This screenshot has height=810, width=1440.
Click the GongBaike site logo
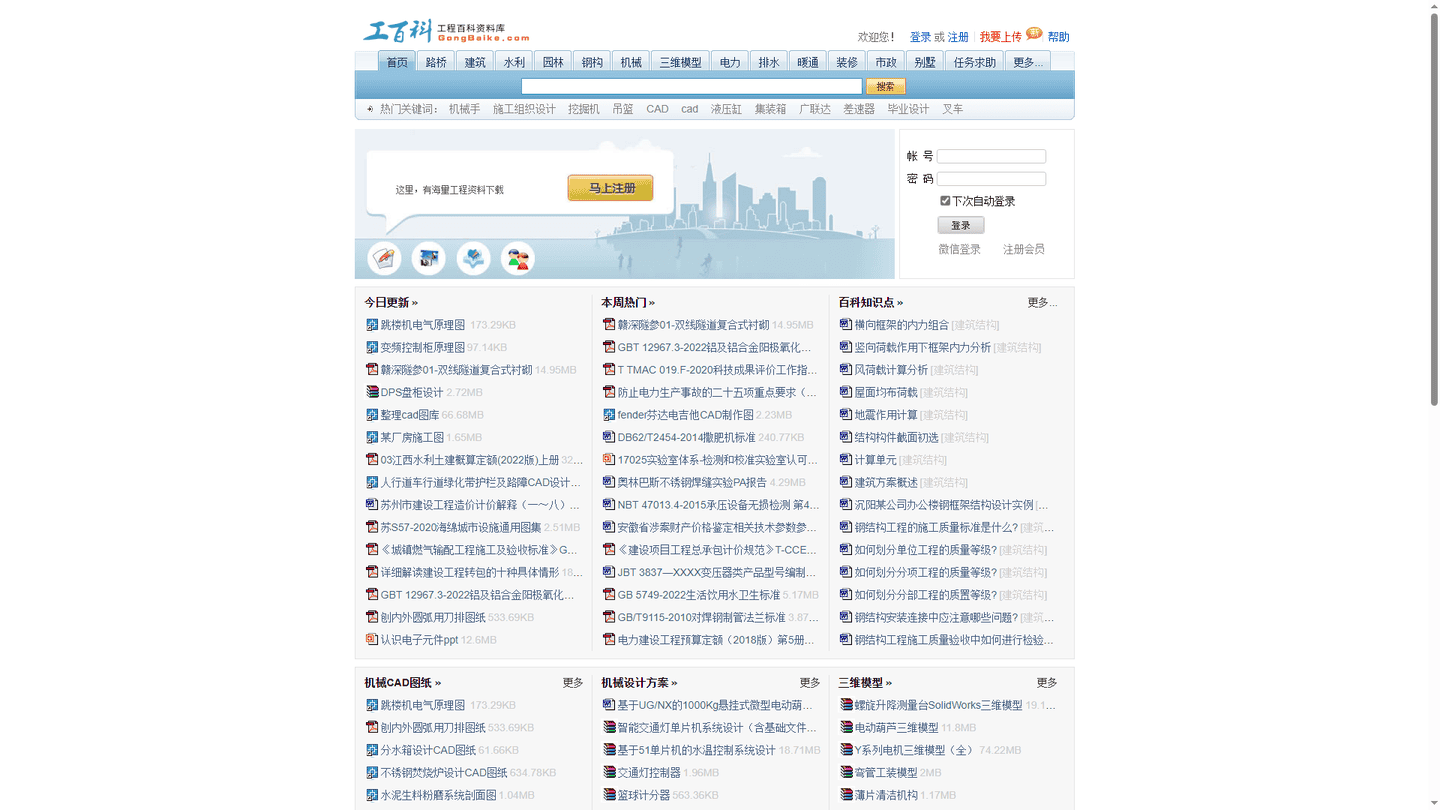click(446, 32)
